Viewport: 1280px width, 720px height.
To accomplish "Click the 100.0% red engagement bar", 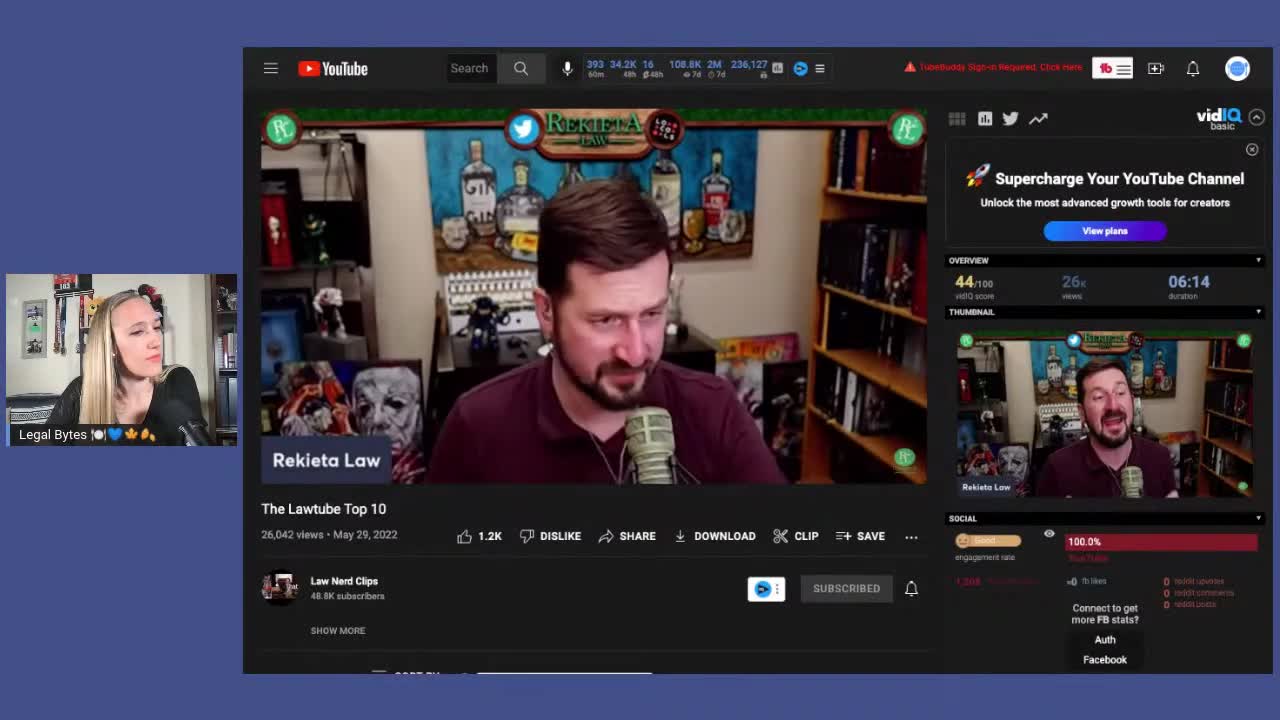I will click(x=1161, y=542).
